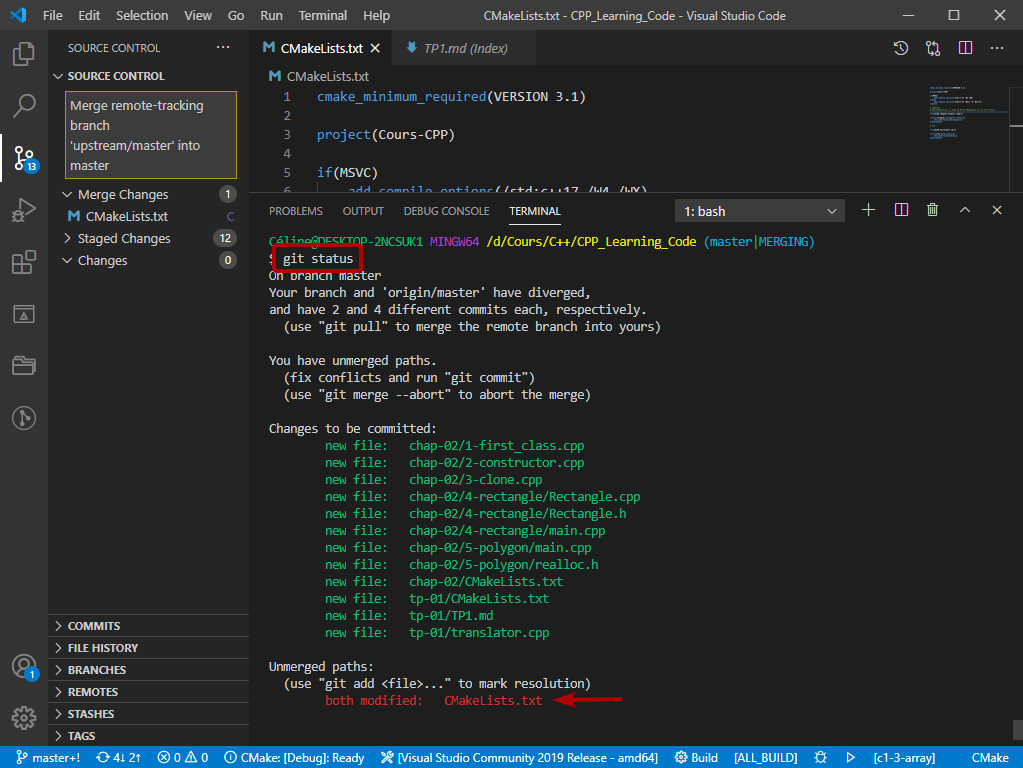Open the Accounts menu icon
This screenshot has width=1023, height=768.
point(25,667)
